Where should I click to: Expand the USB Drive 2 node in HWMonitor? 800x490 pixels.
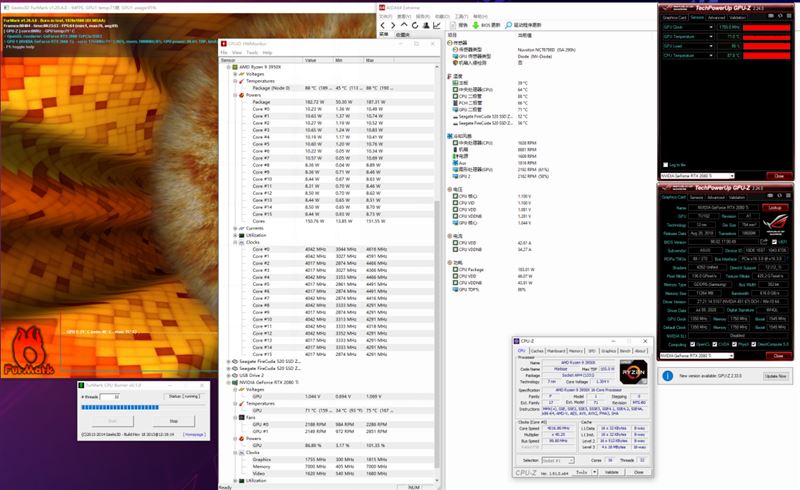click(229, 375)
